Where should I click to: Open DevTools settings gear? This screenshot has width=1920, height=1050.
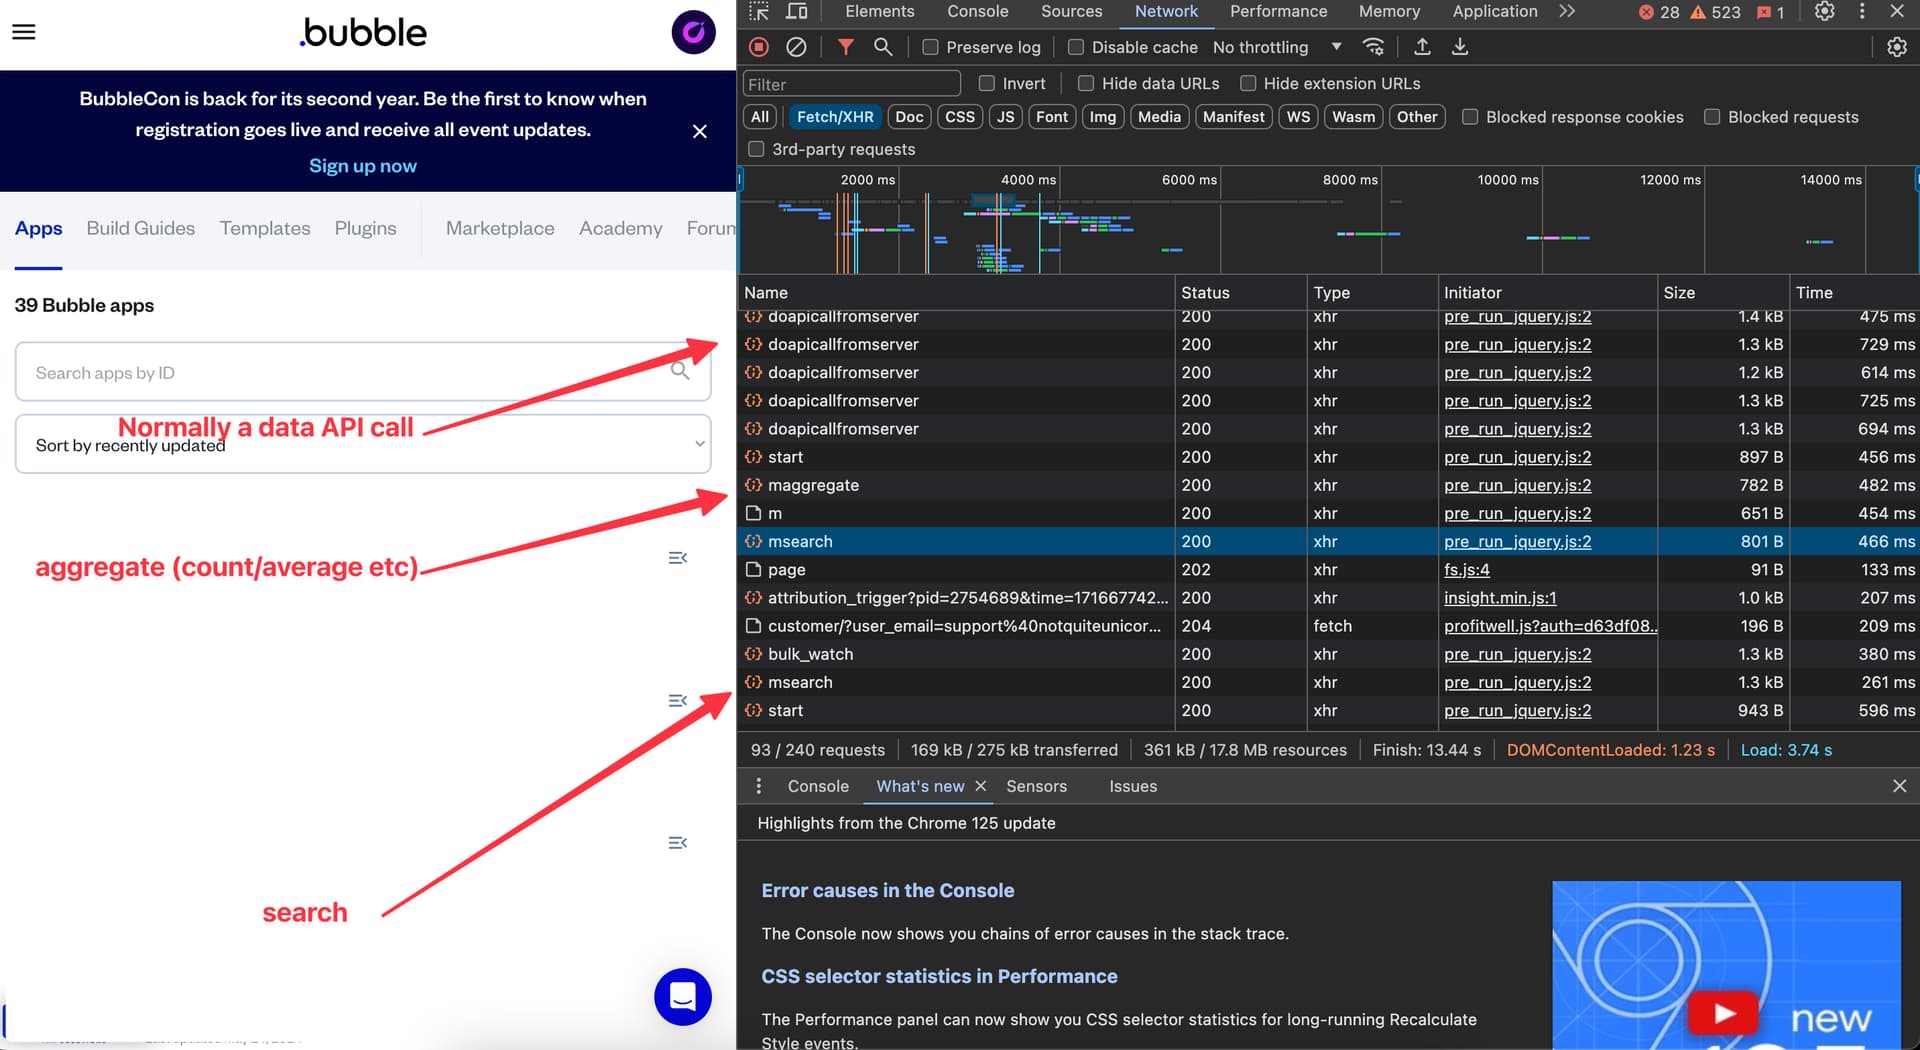coord(1824,11)
